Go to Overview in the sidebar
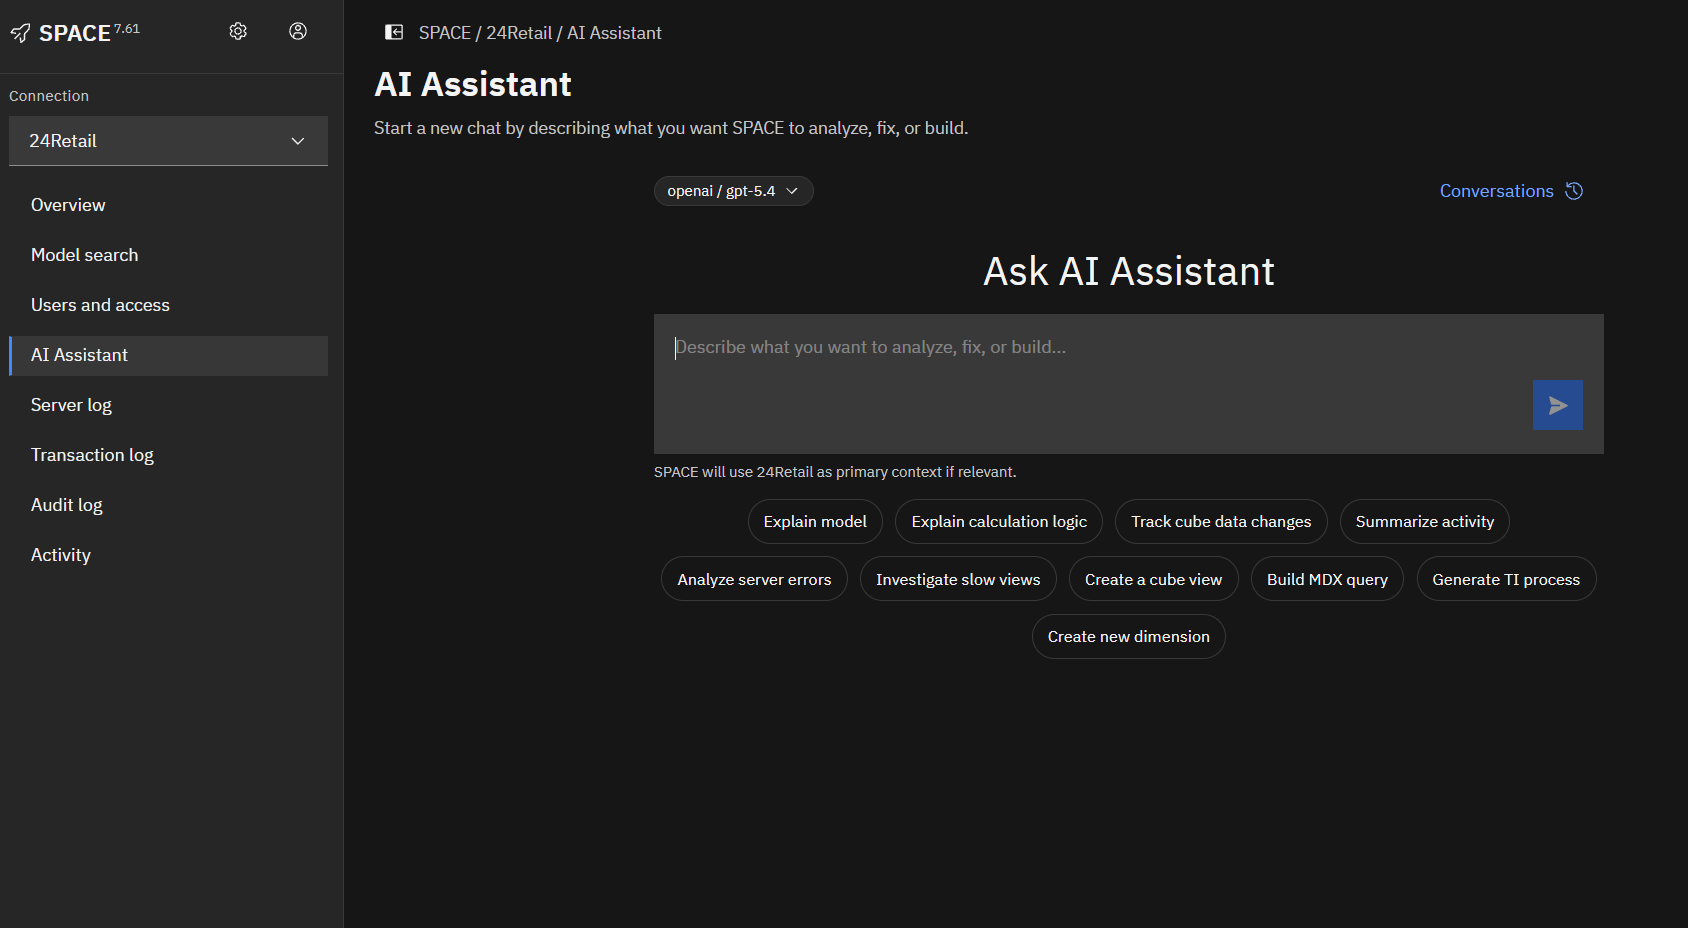This screenshot has height=928, width=1688. pos(168,205)
